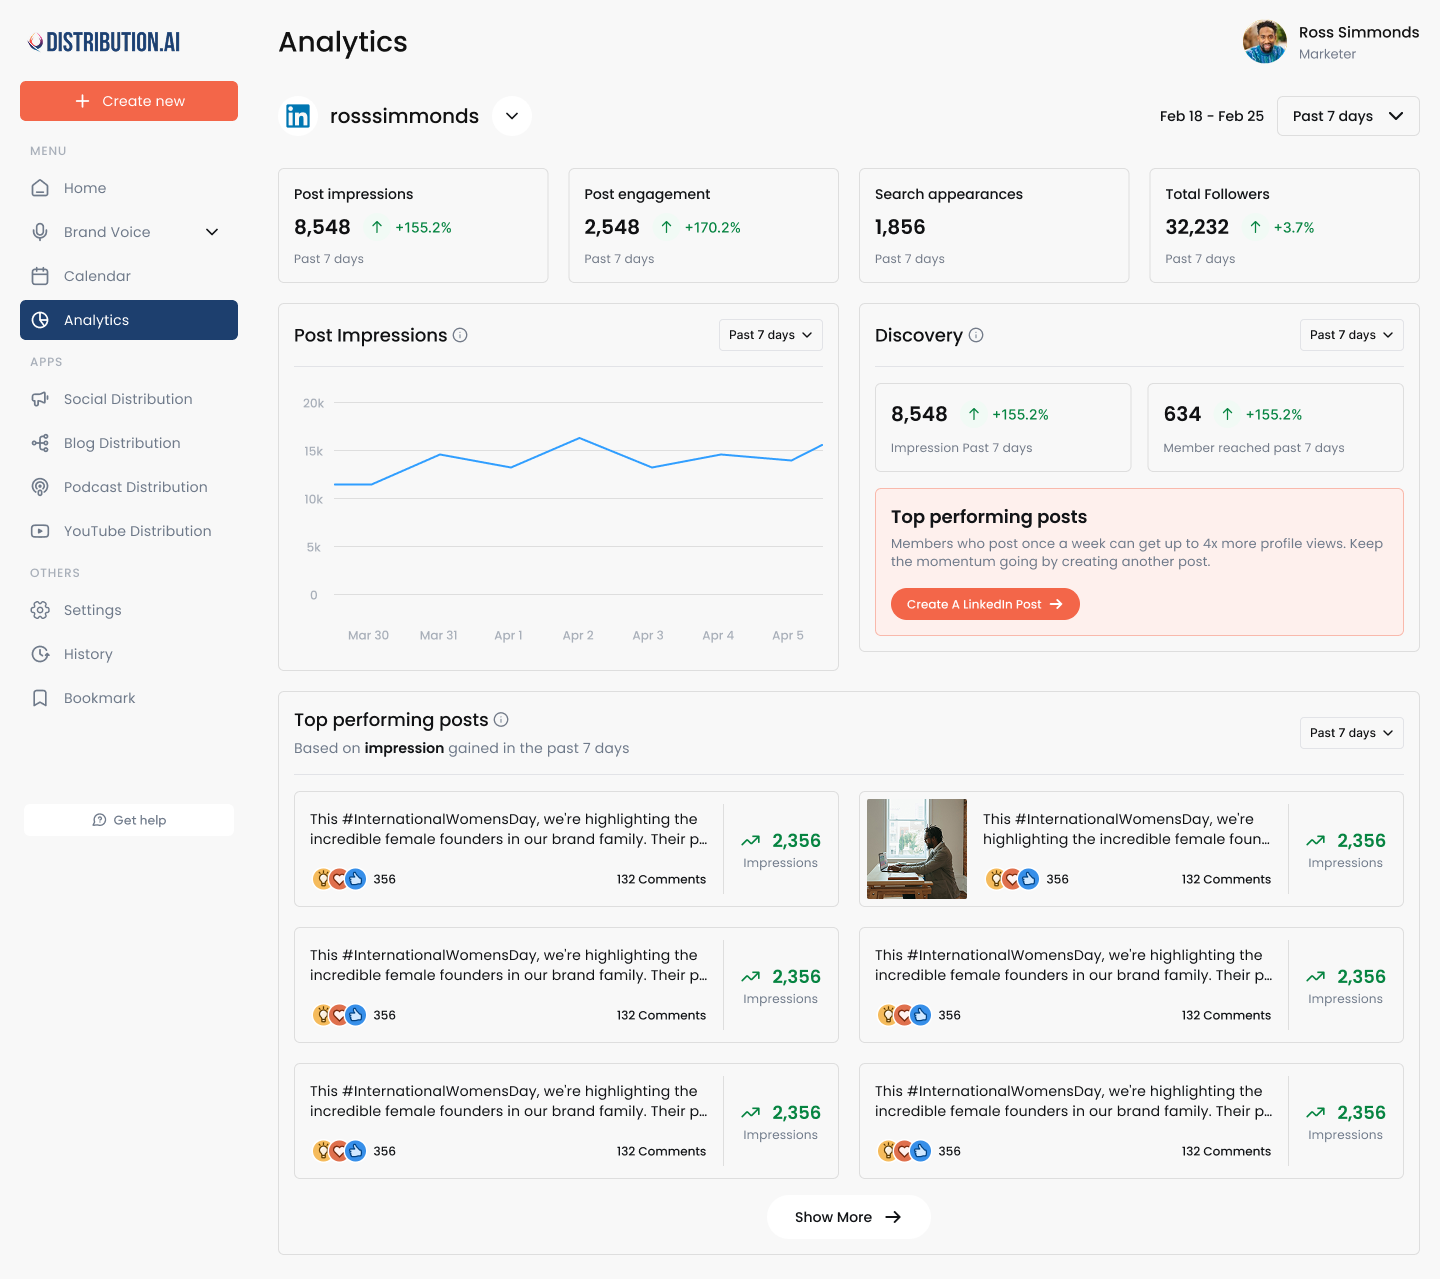Collapse the Brand Voice chevron
This screenshot has width=1440, height=1279.
(x=211, y=231)
